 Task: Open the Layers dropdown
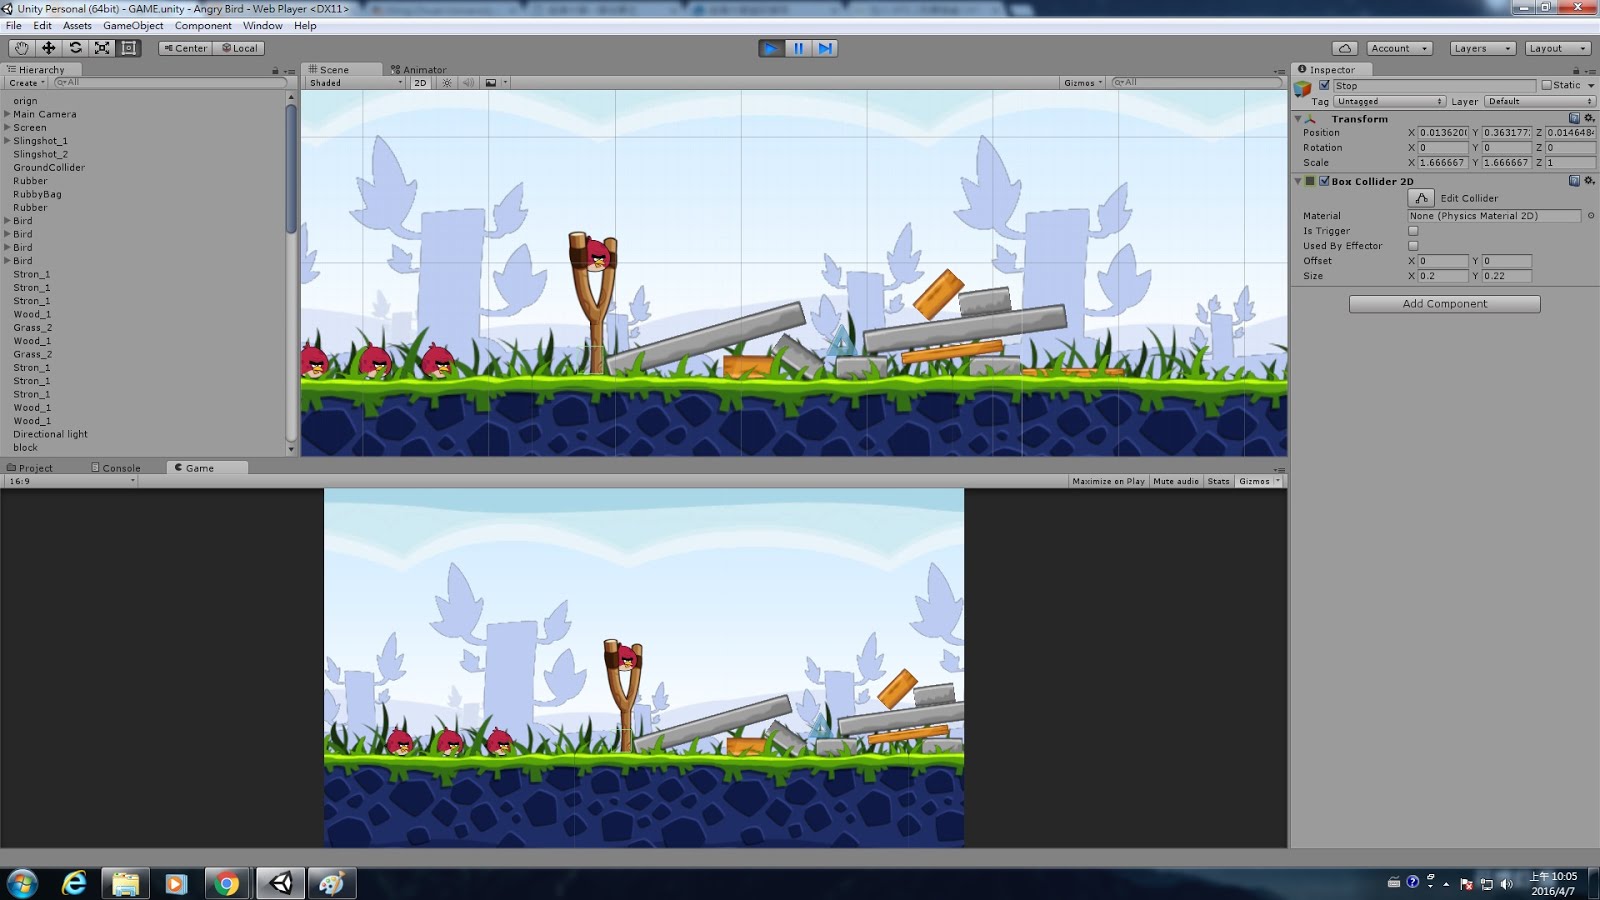click(x=1482, y=48)
